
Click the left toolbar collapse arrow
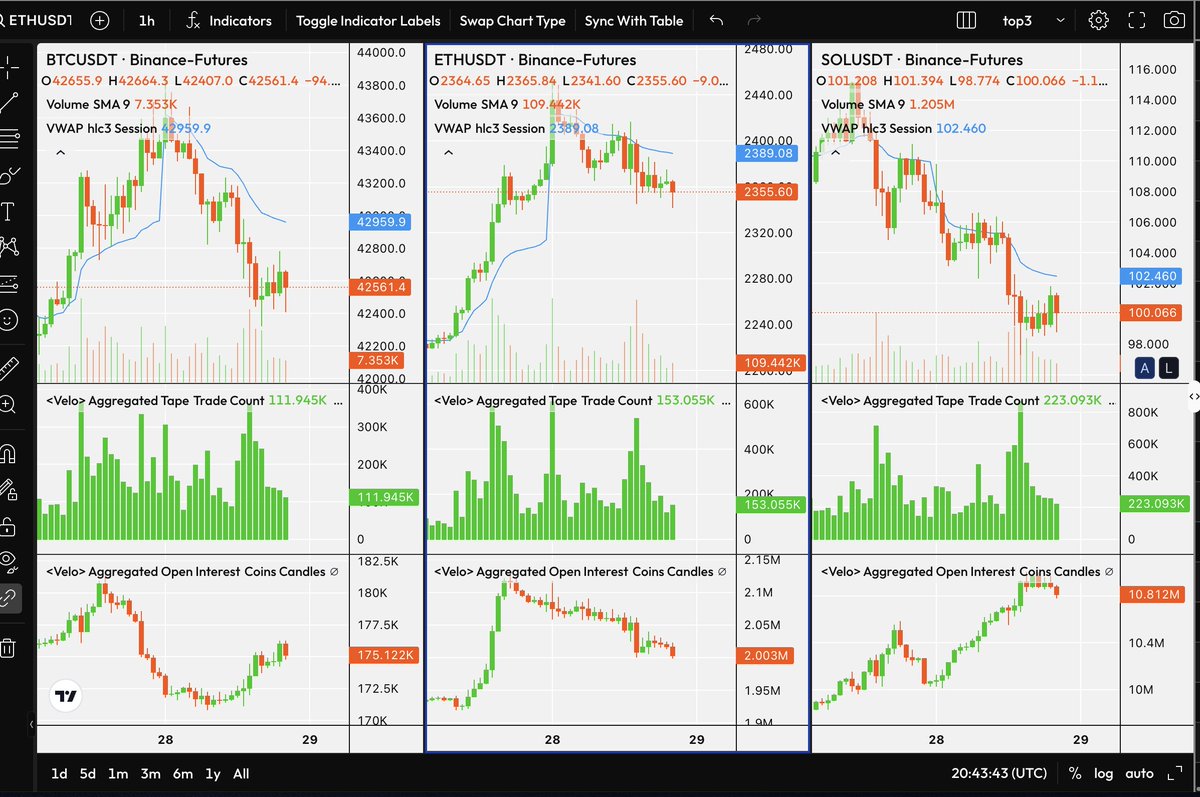(31, 724)
